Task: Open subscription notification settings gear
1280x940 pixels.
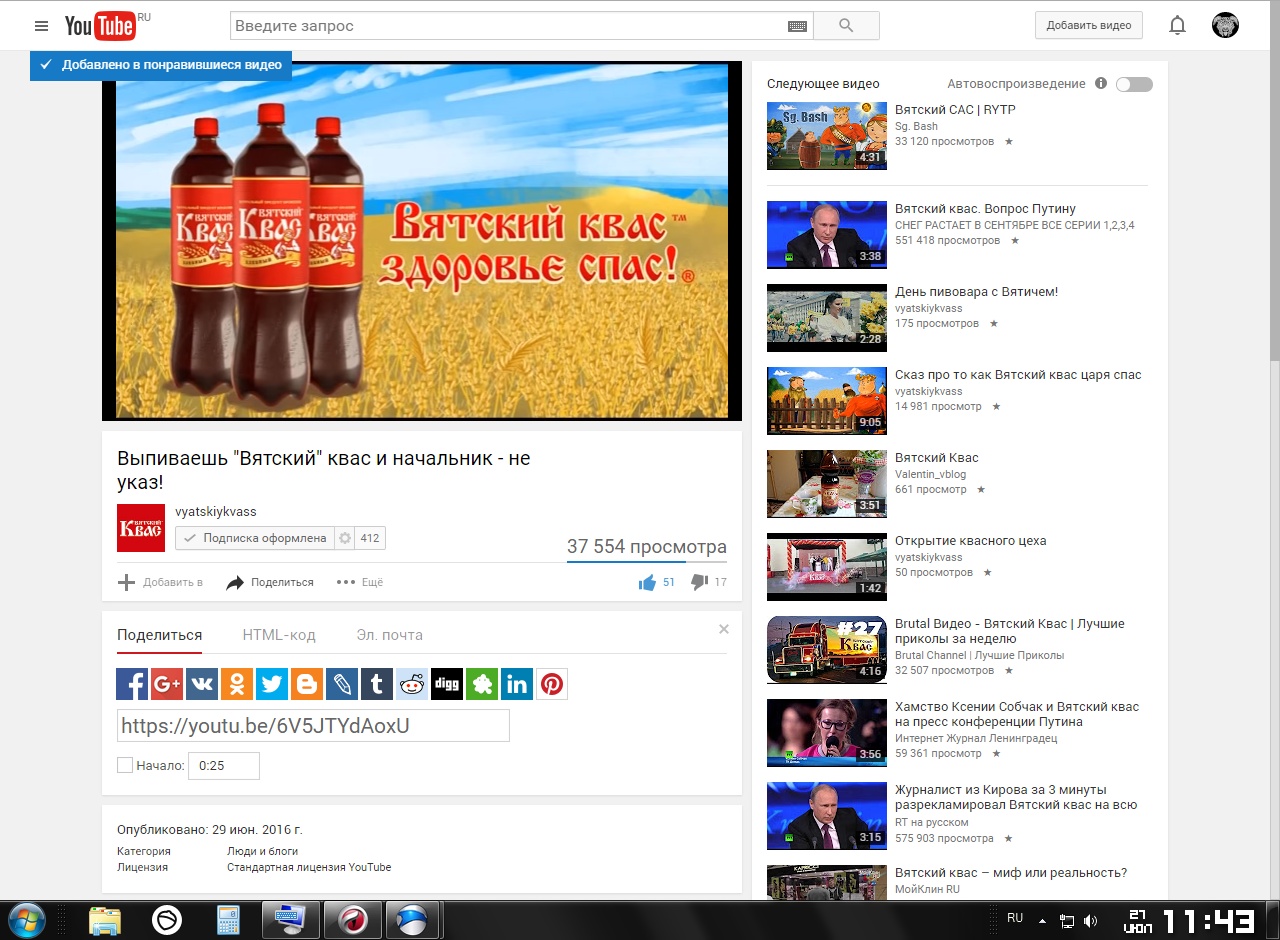Action: [x=345, y=538]
